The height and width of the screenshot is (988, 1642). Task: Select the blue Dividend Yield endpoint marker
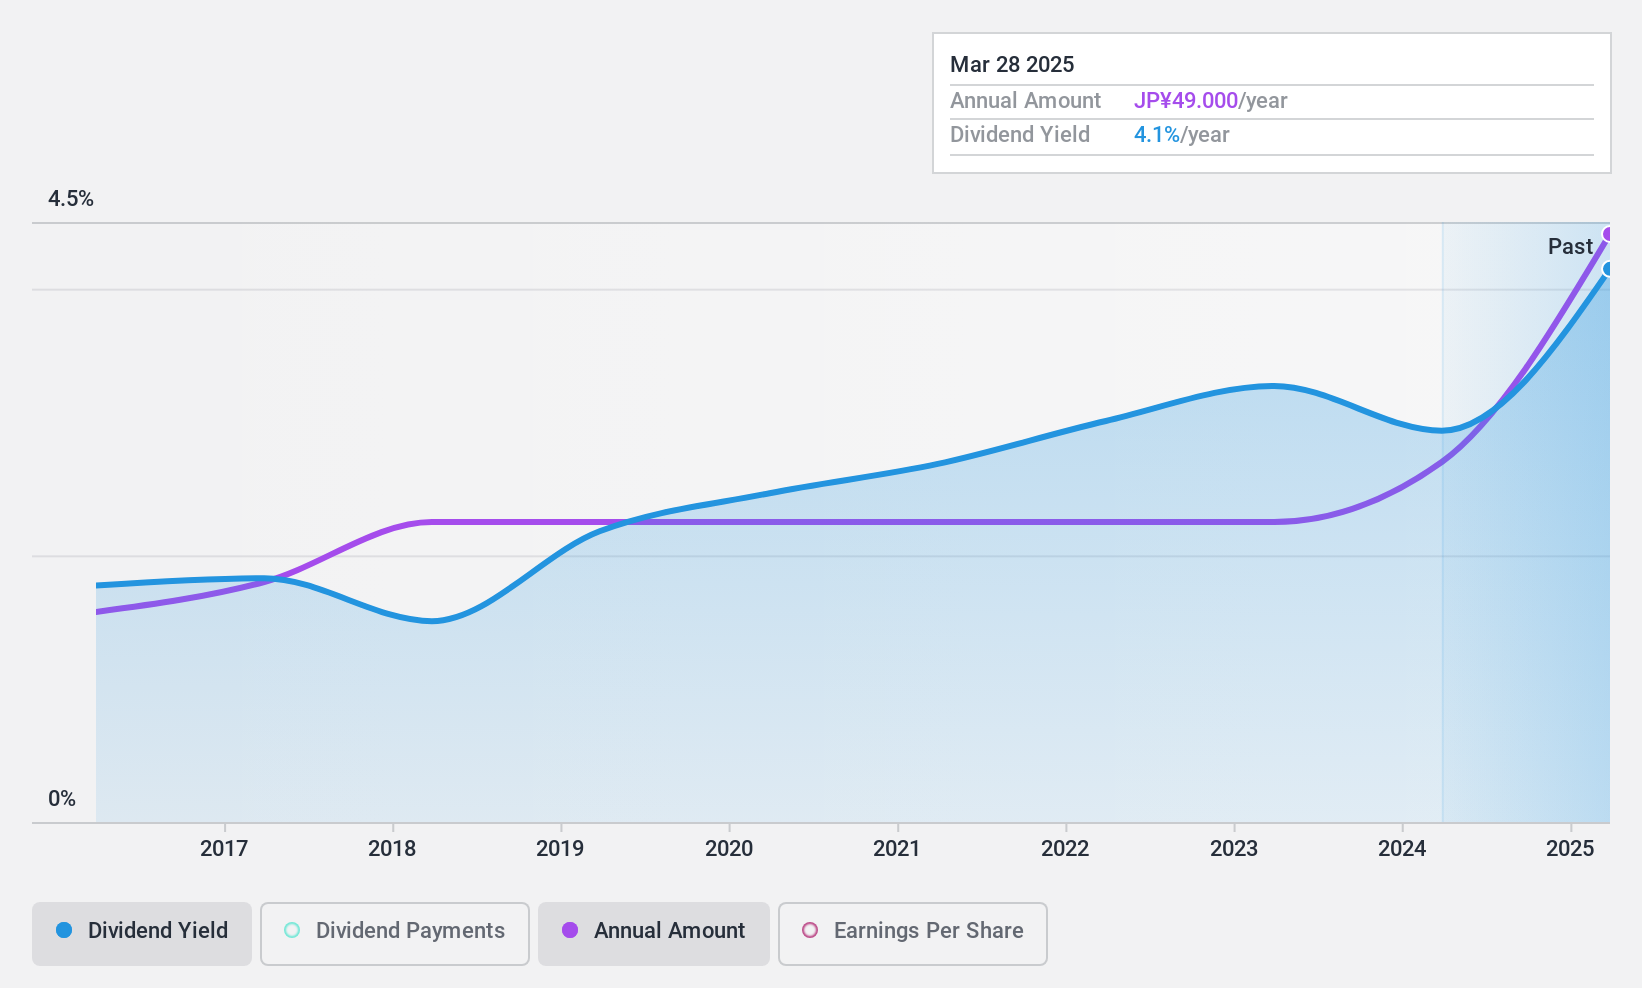point(1608,269)
